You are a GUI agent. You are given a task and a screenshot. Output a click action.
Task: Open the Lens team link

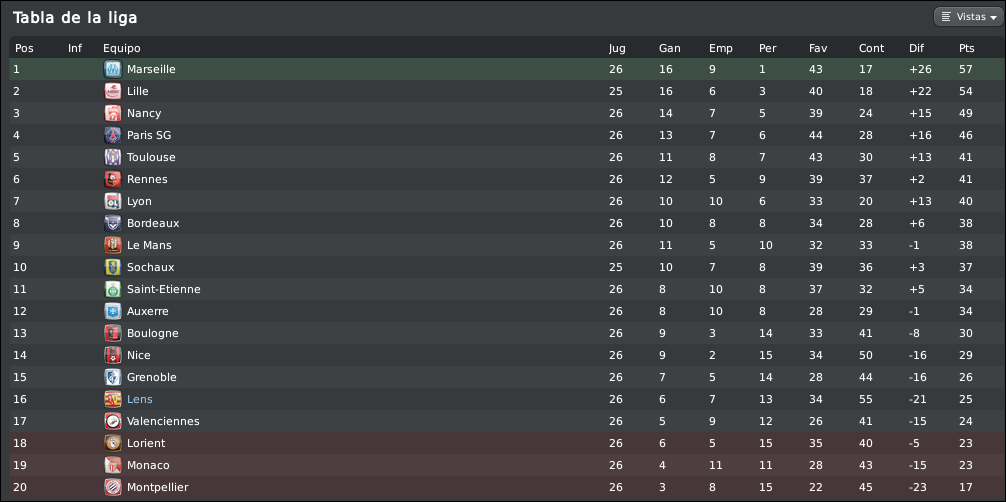140,399
